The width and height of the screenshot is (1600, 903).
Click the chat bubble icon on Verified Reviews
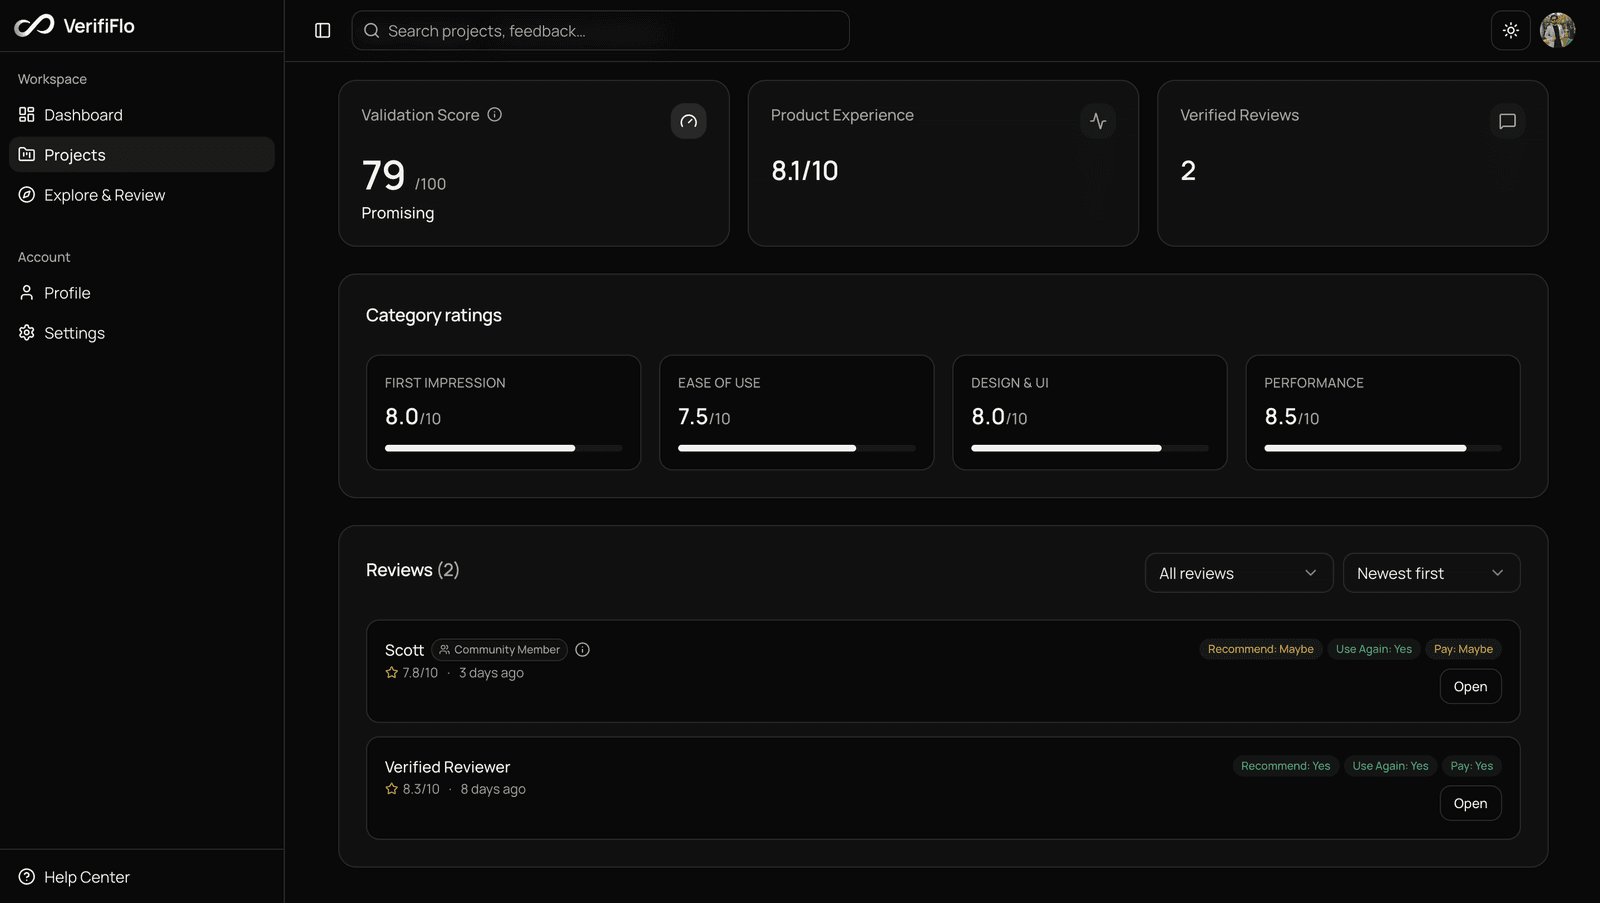coord(1507,121)
